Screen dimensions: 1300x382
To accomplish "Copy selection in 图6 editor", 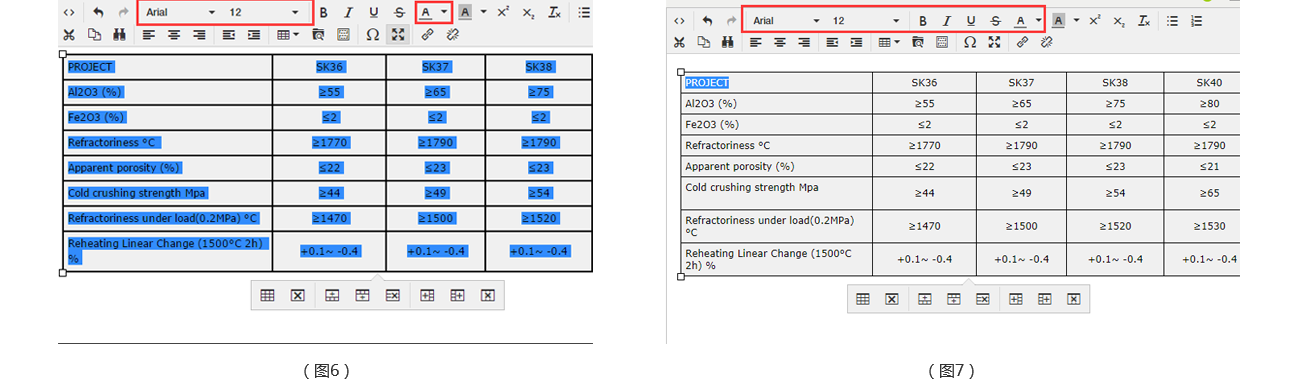I will tap(94, 35).
